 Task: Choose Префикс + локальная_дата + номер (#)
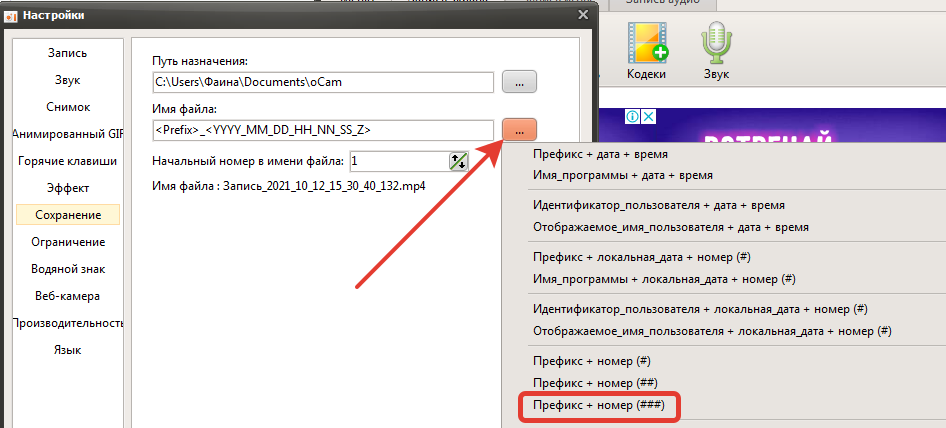pos(642,257)
